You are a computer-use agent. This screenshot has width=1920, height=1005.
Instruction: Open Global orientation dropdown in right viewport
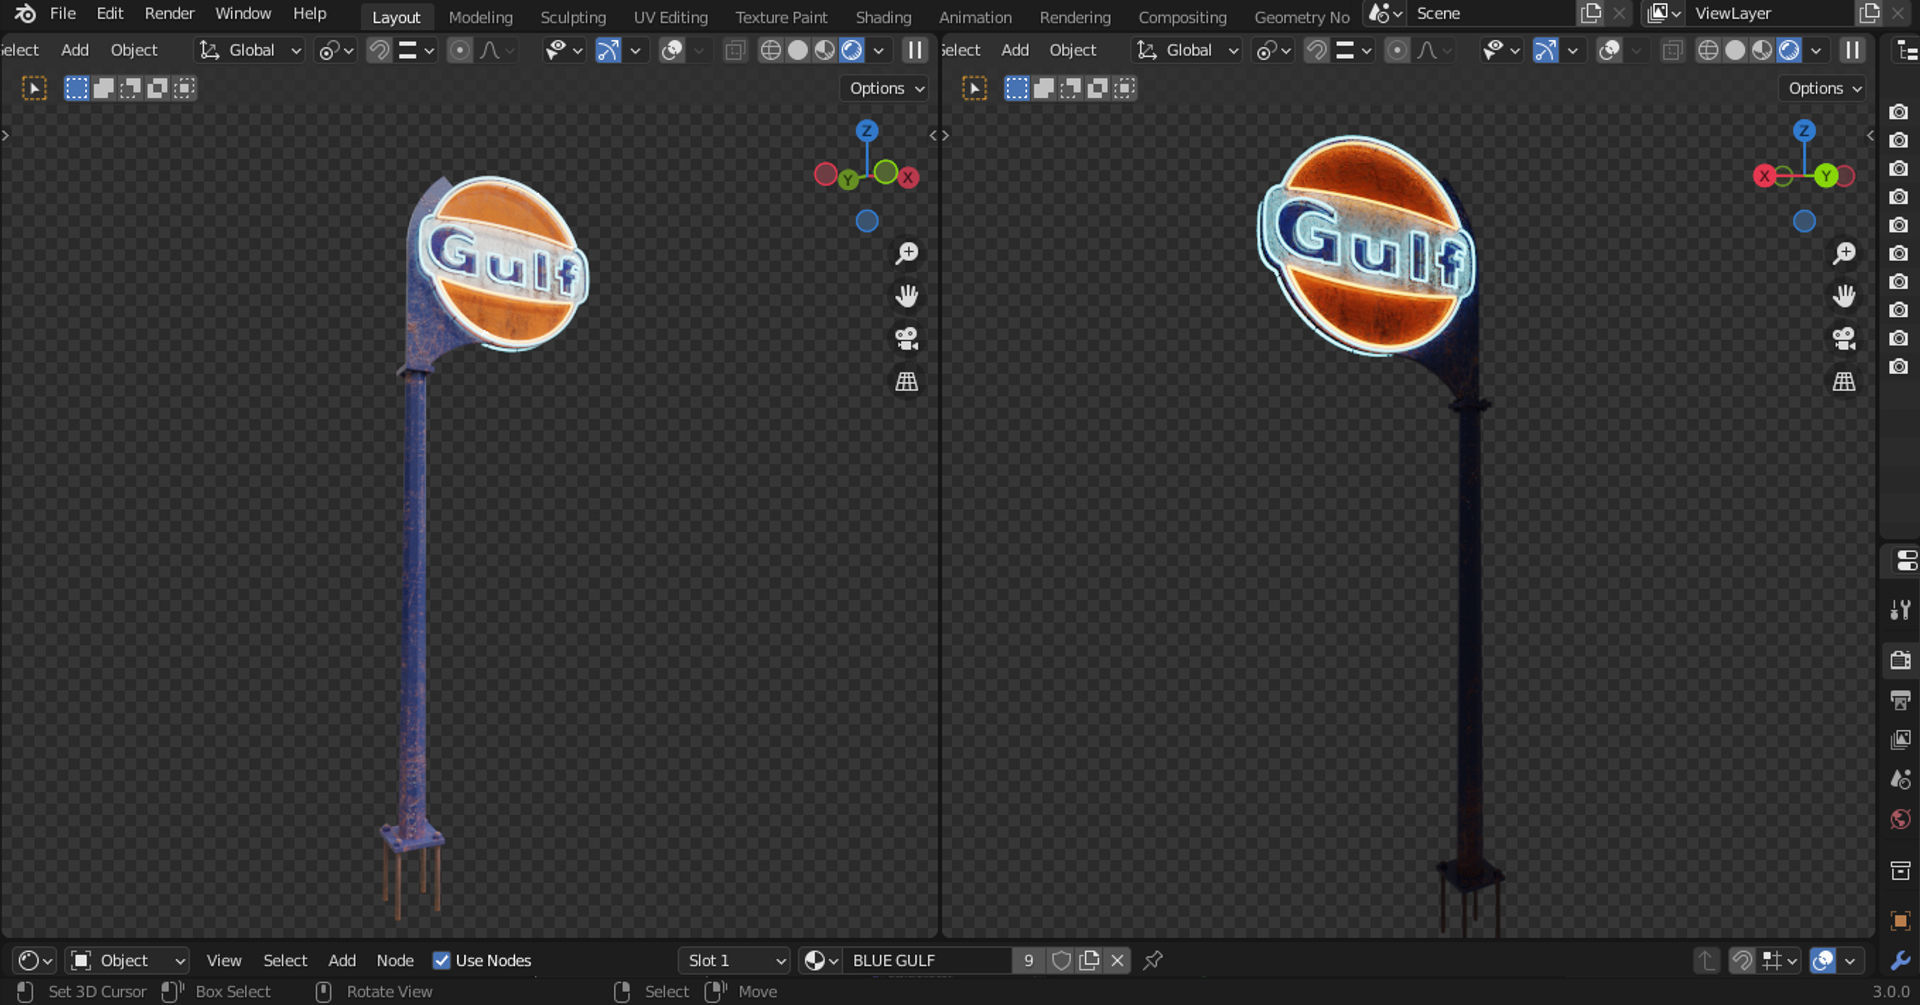pyautogui.click(x=1187, y=50)
